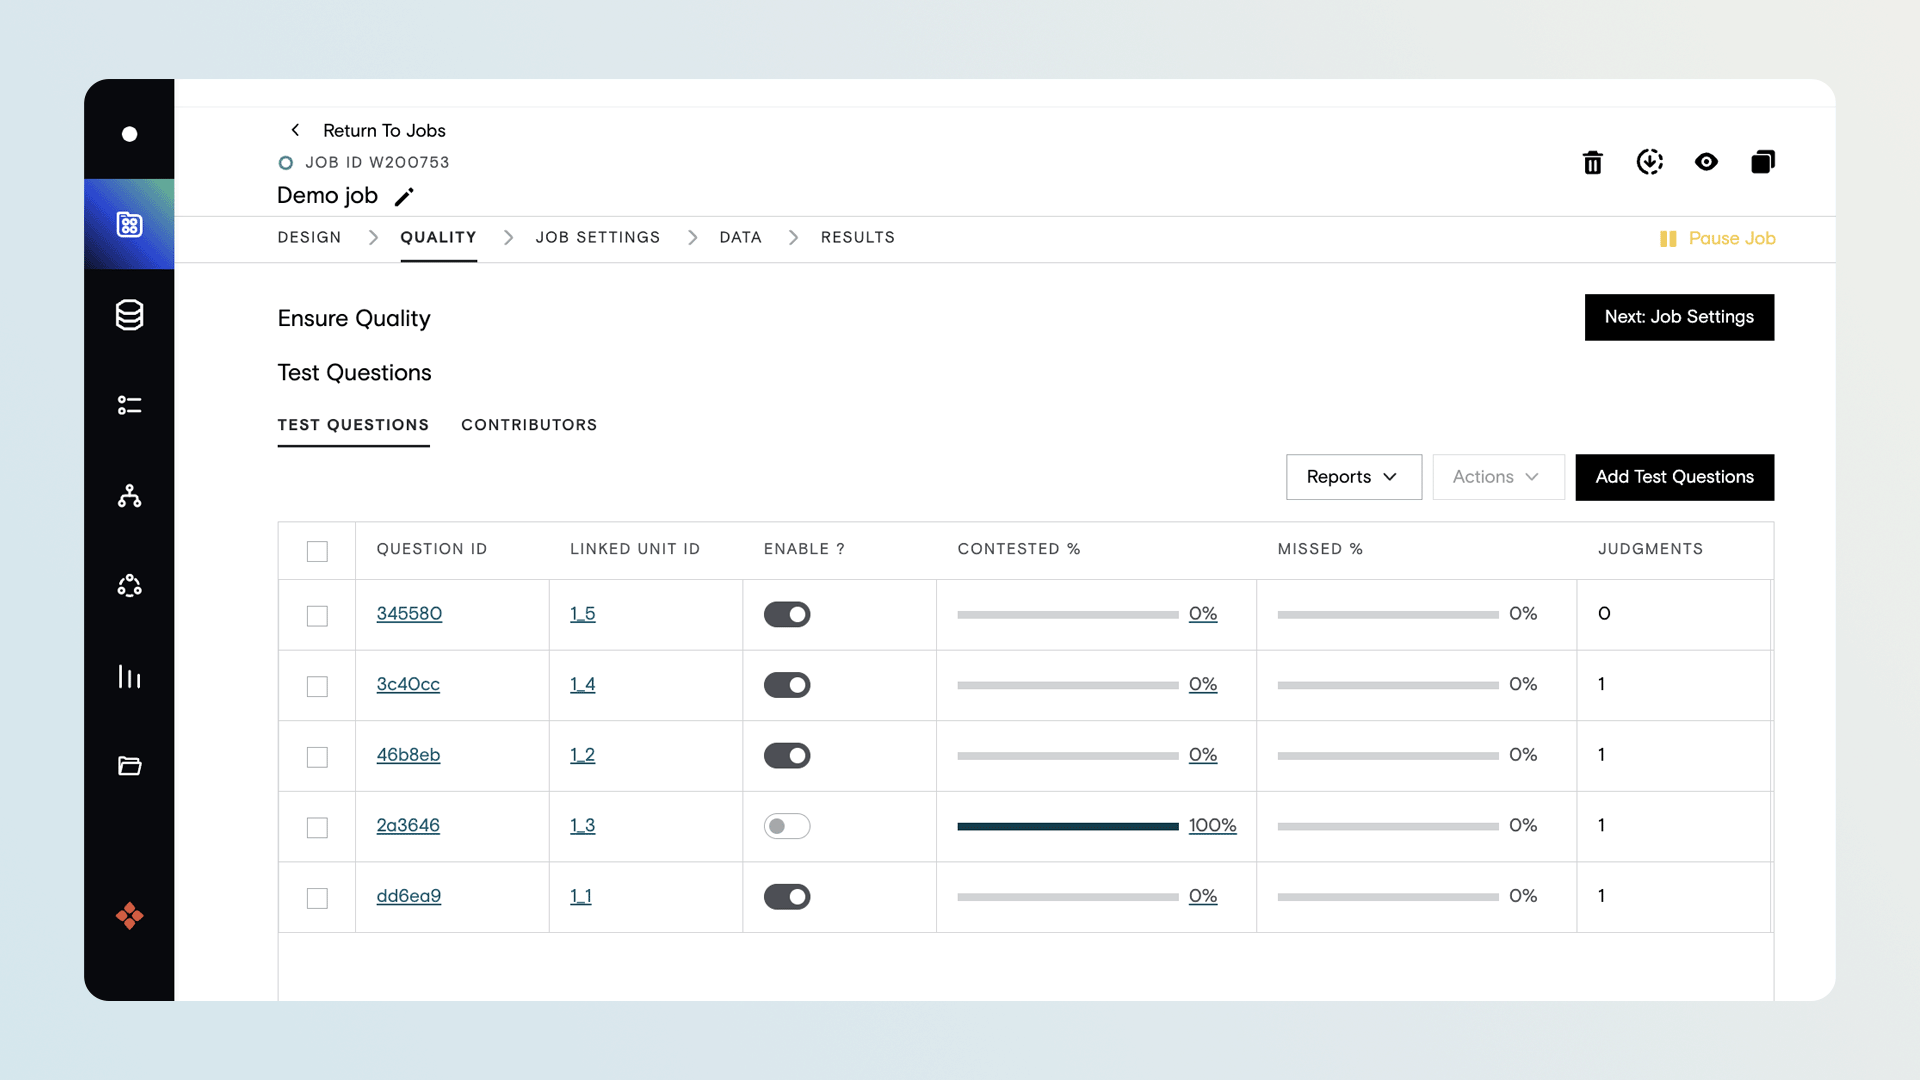Open the Data step in the breadcrumb
The height and width of the screenshot is (1080, 1920).
(x=740, y=237)
